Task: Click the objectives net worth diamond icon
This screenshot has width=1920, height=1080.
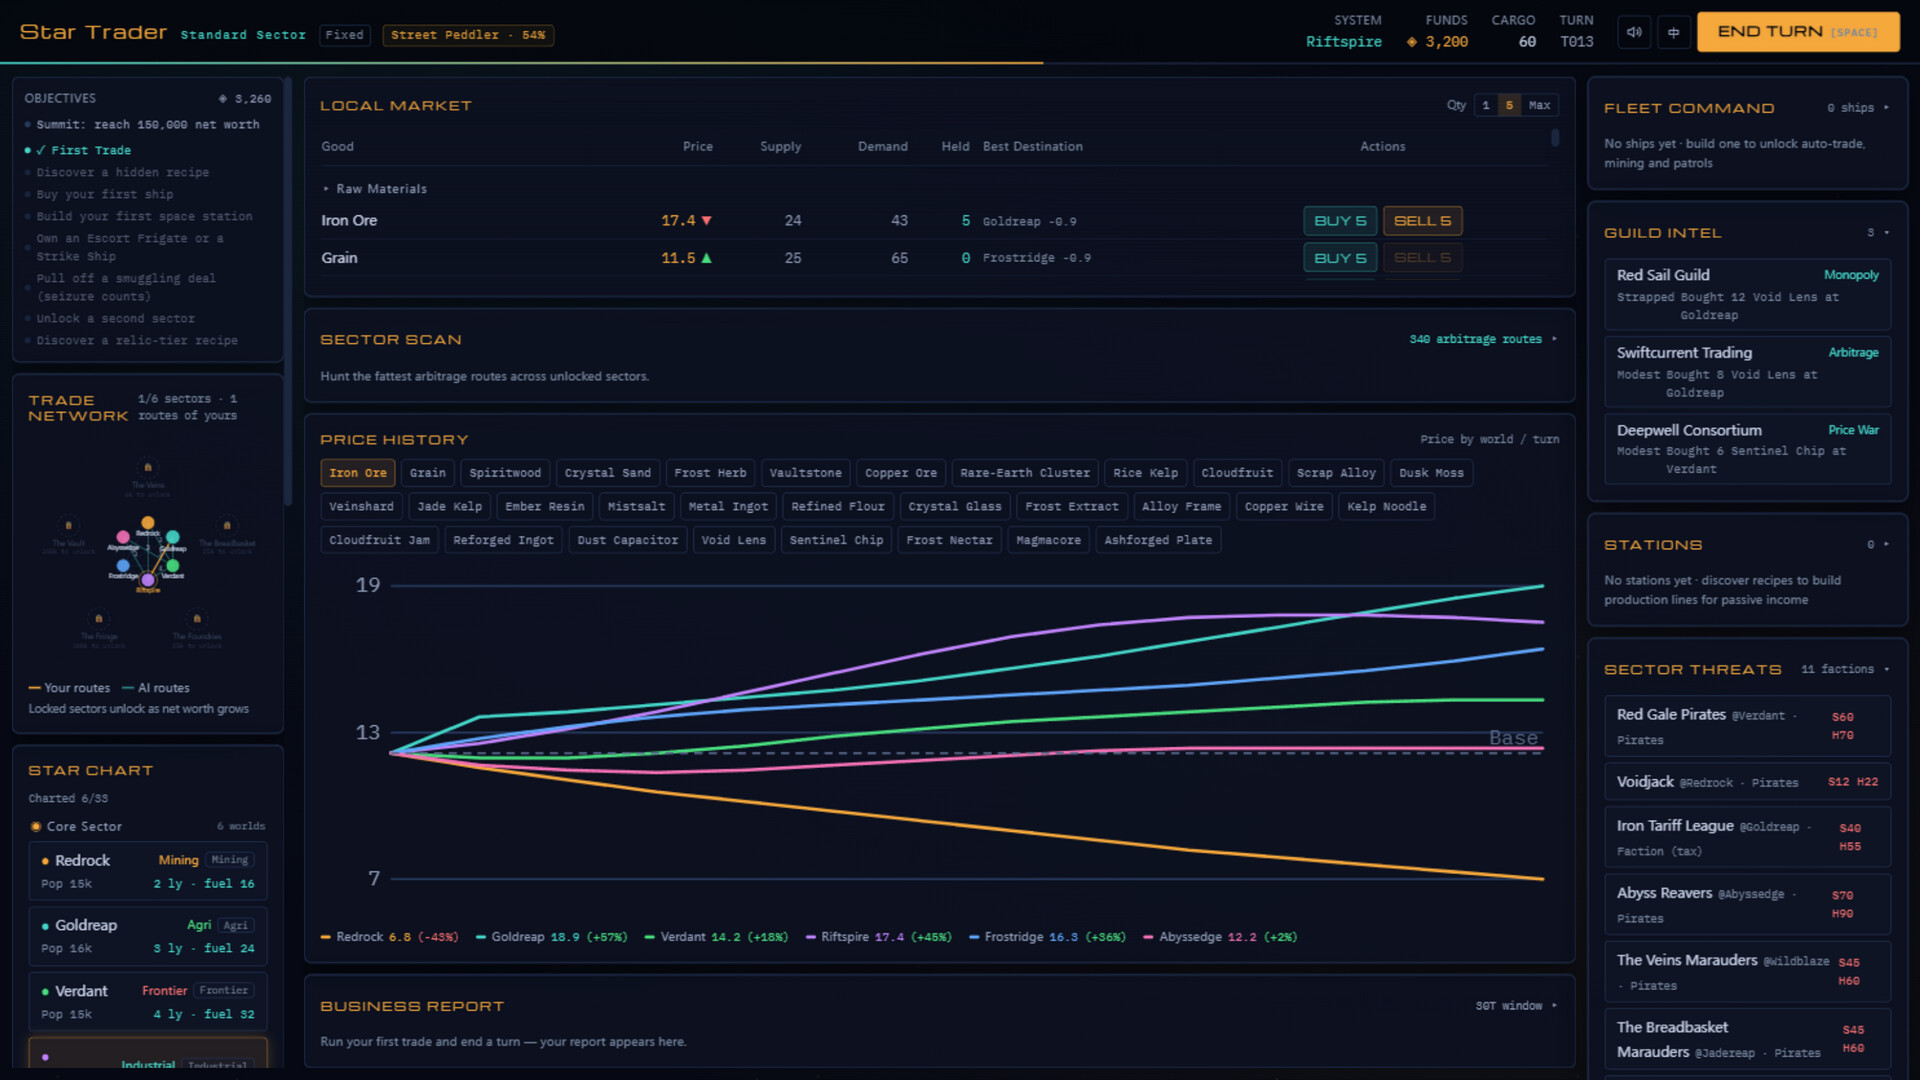Action: click(222, 99)
